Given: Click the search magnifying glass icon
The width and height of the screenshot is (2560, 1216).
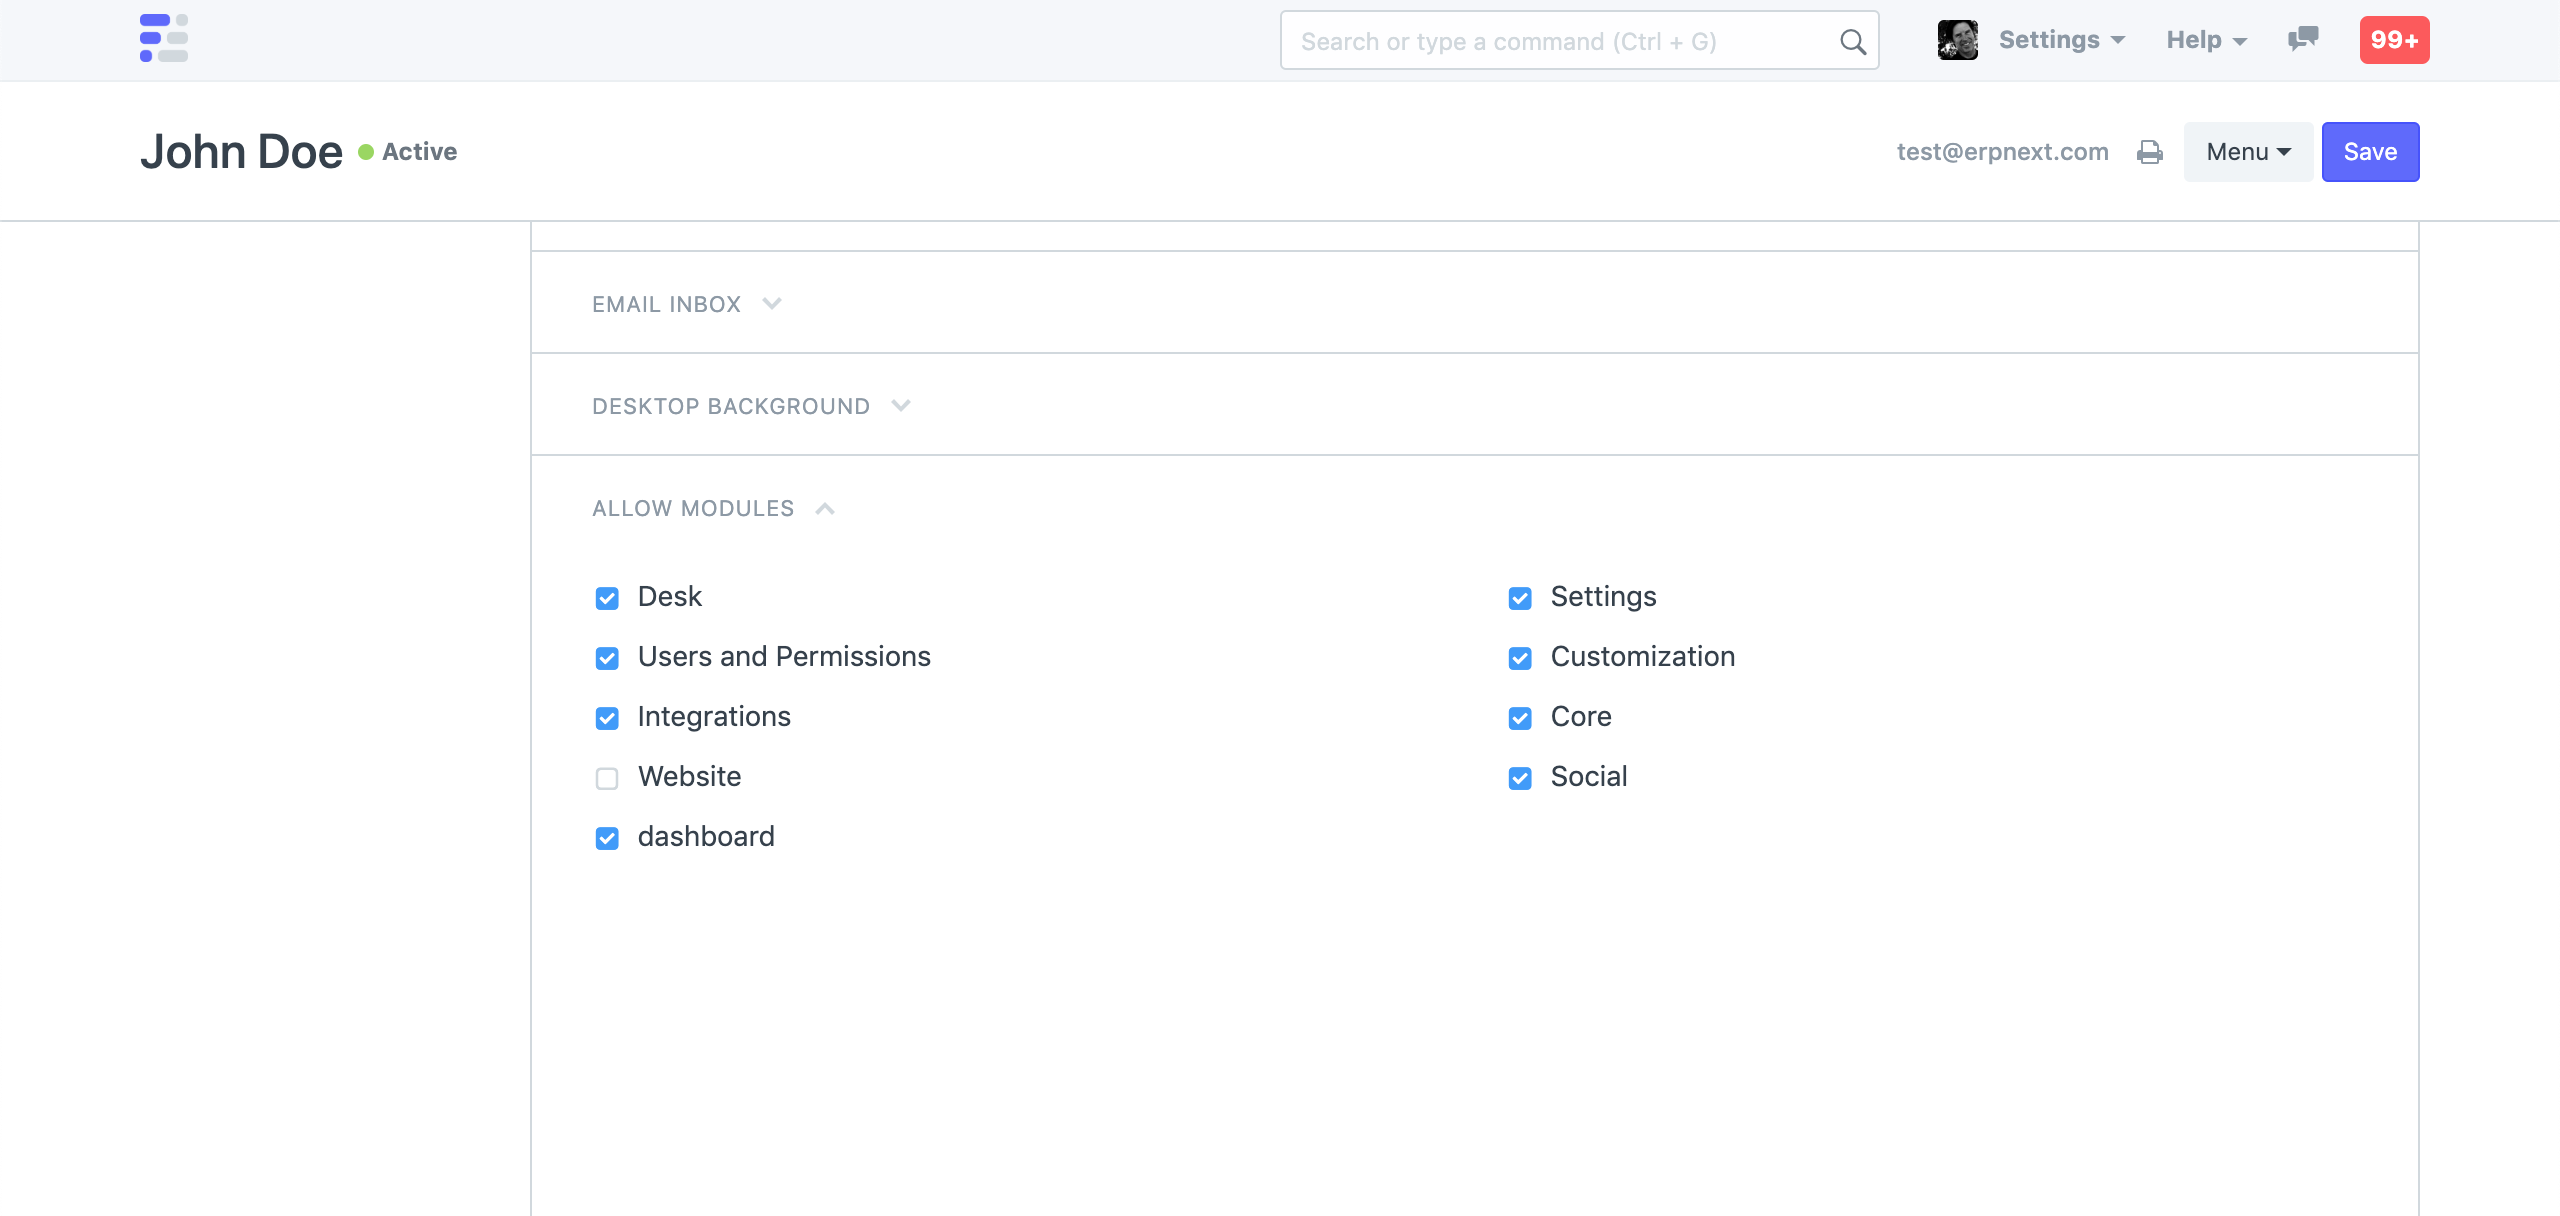Looking at the screenshot, I should coord(1852,40).
